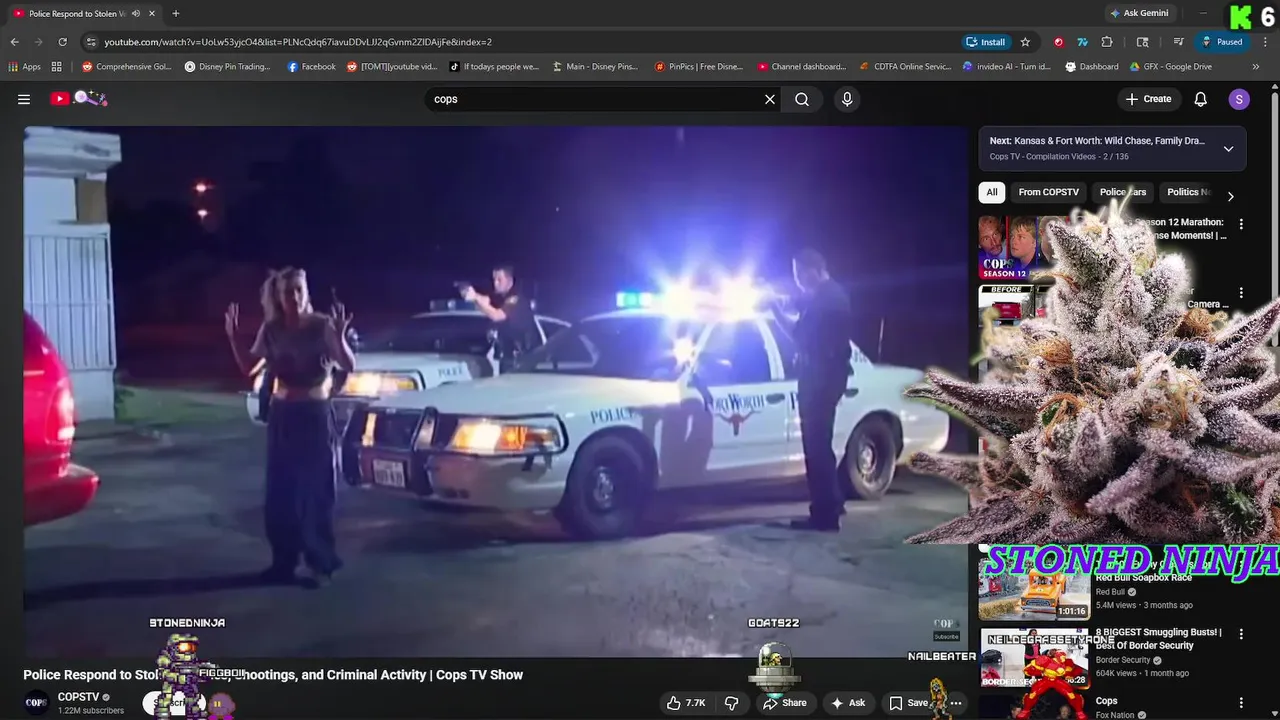Open Comprehensive Gol... bookmark
The width and height of the screenshot is (1280, 720).
pyautogui.click(x=126, y=67)
